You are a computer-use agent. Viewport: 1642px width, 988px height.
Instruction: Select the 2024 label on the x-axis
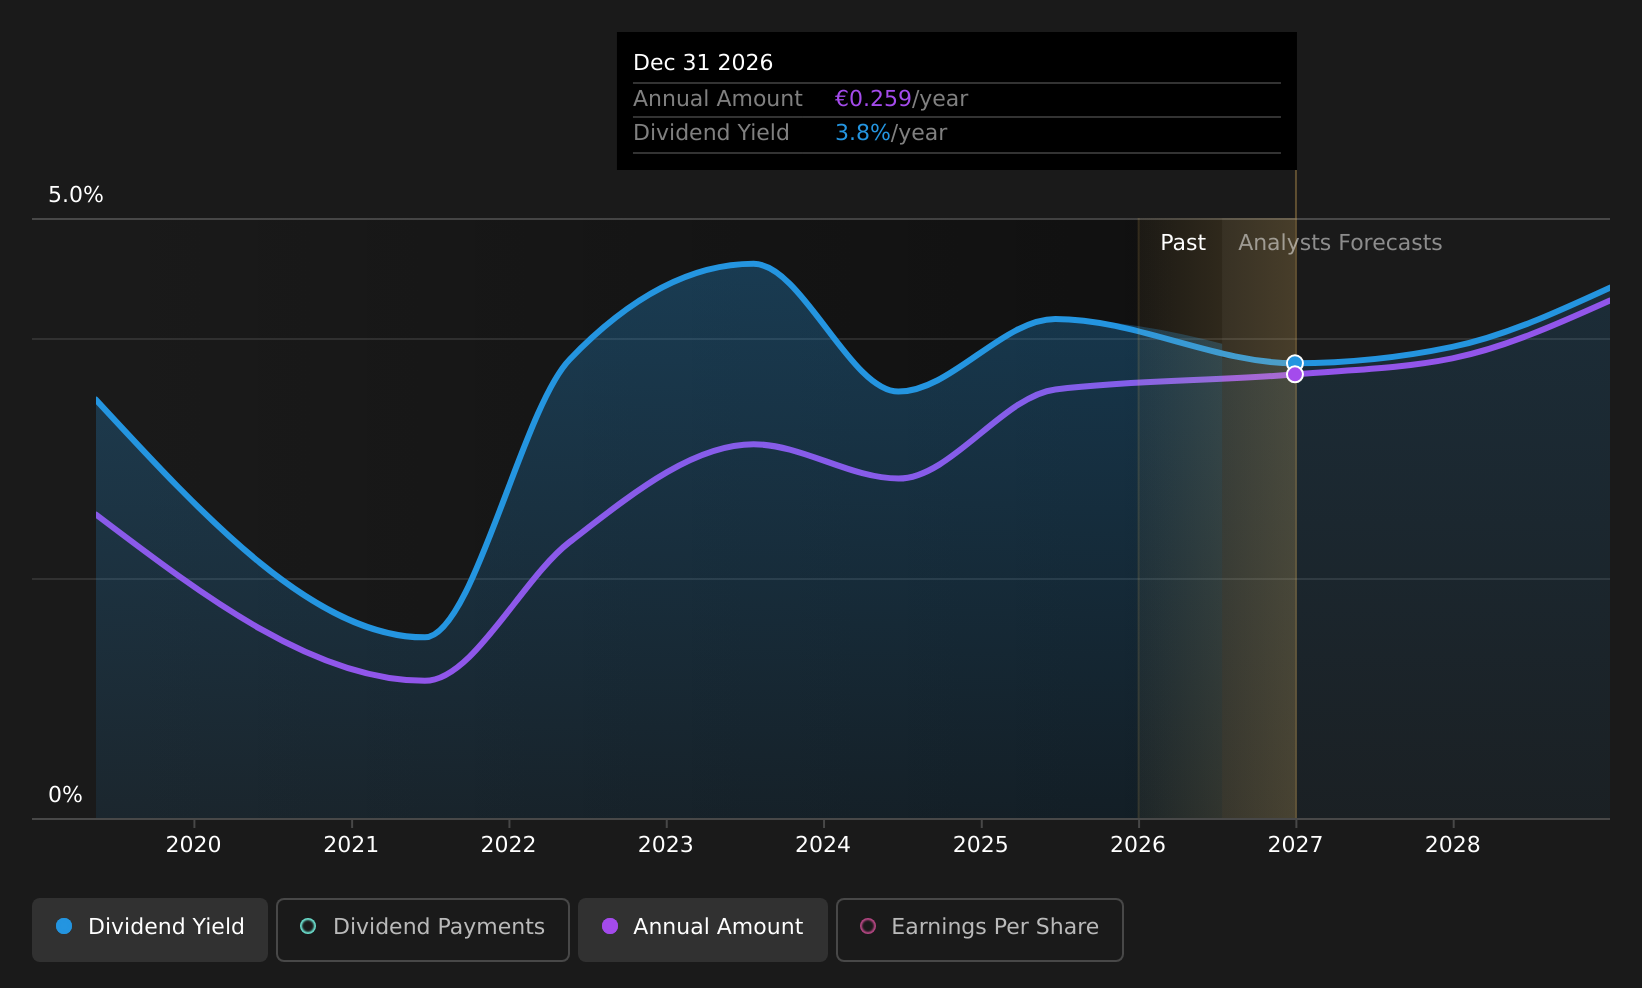pos(823,845)
